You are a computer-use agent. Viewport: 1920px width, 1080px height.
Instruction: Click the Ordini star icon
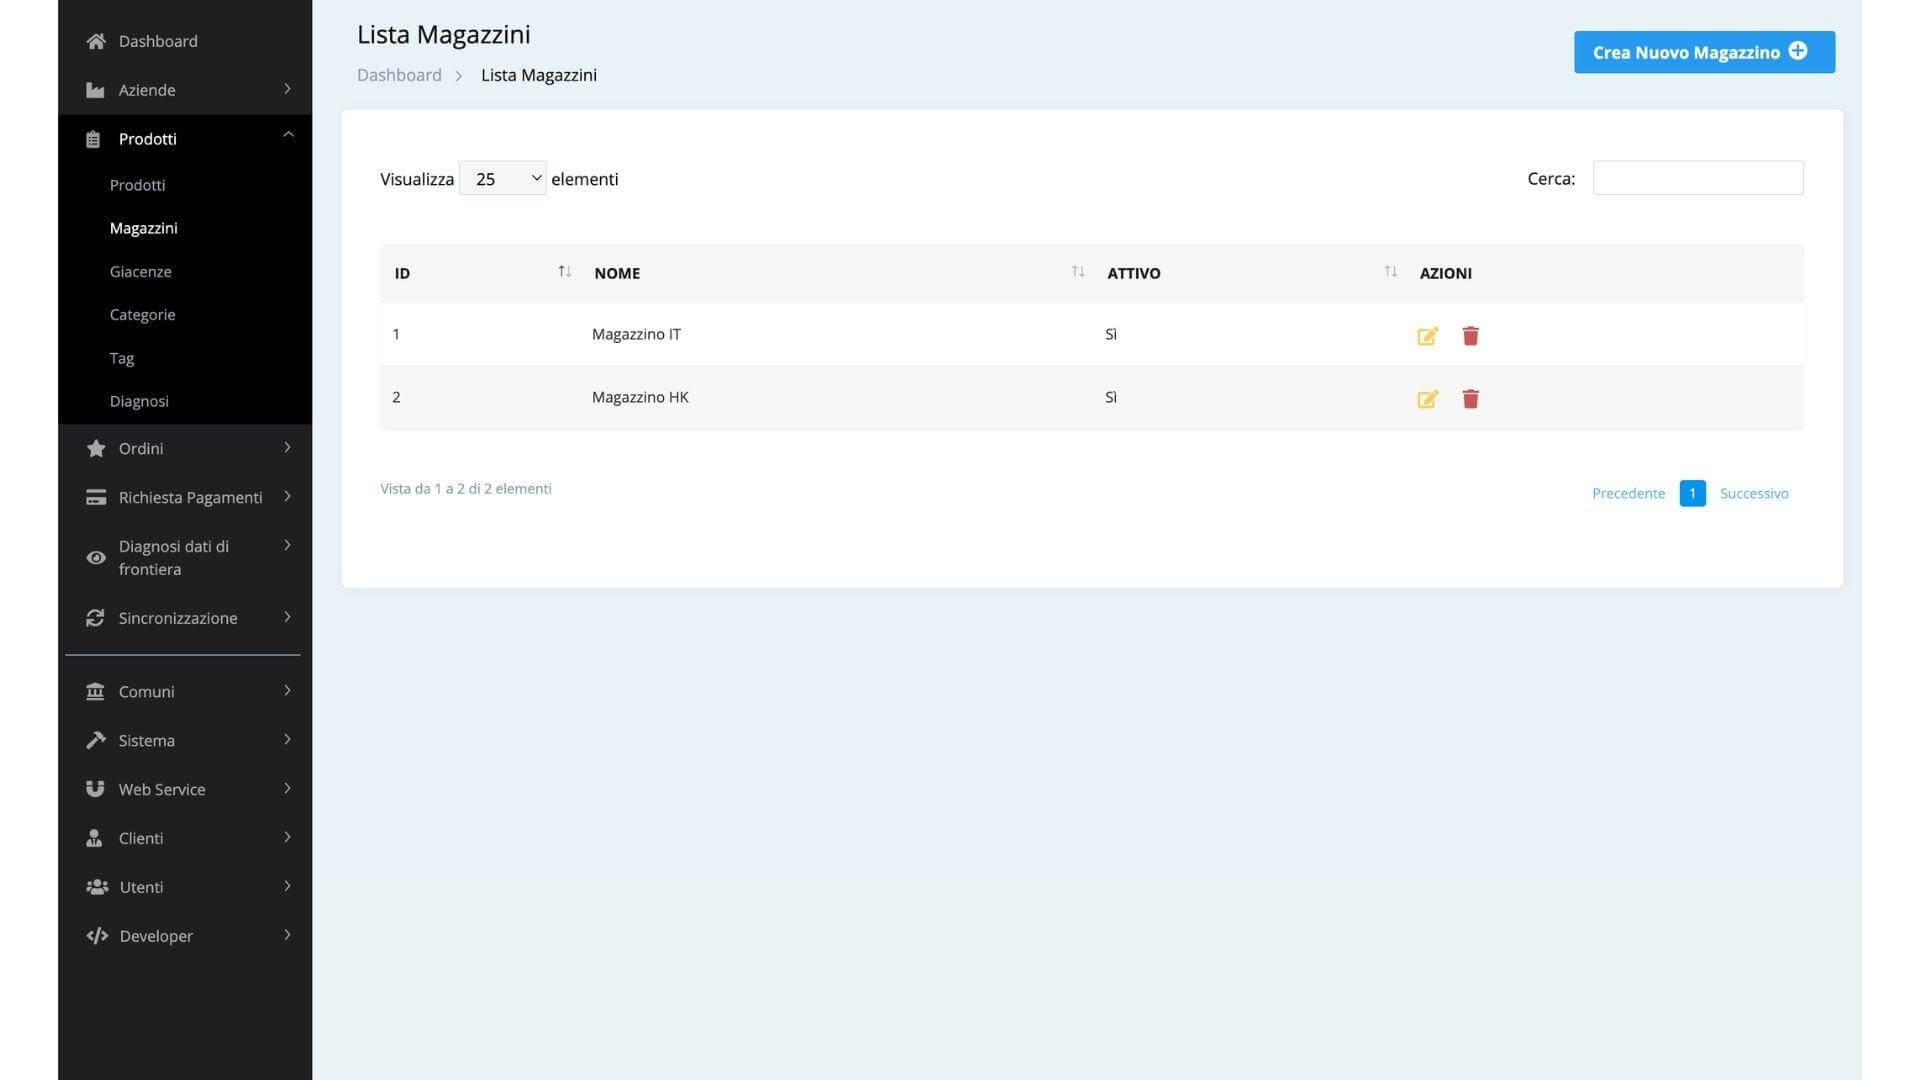pyautogui.click(x=96, y=448)
